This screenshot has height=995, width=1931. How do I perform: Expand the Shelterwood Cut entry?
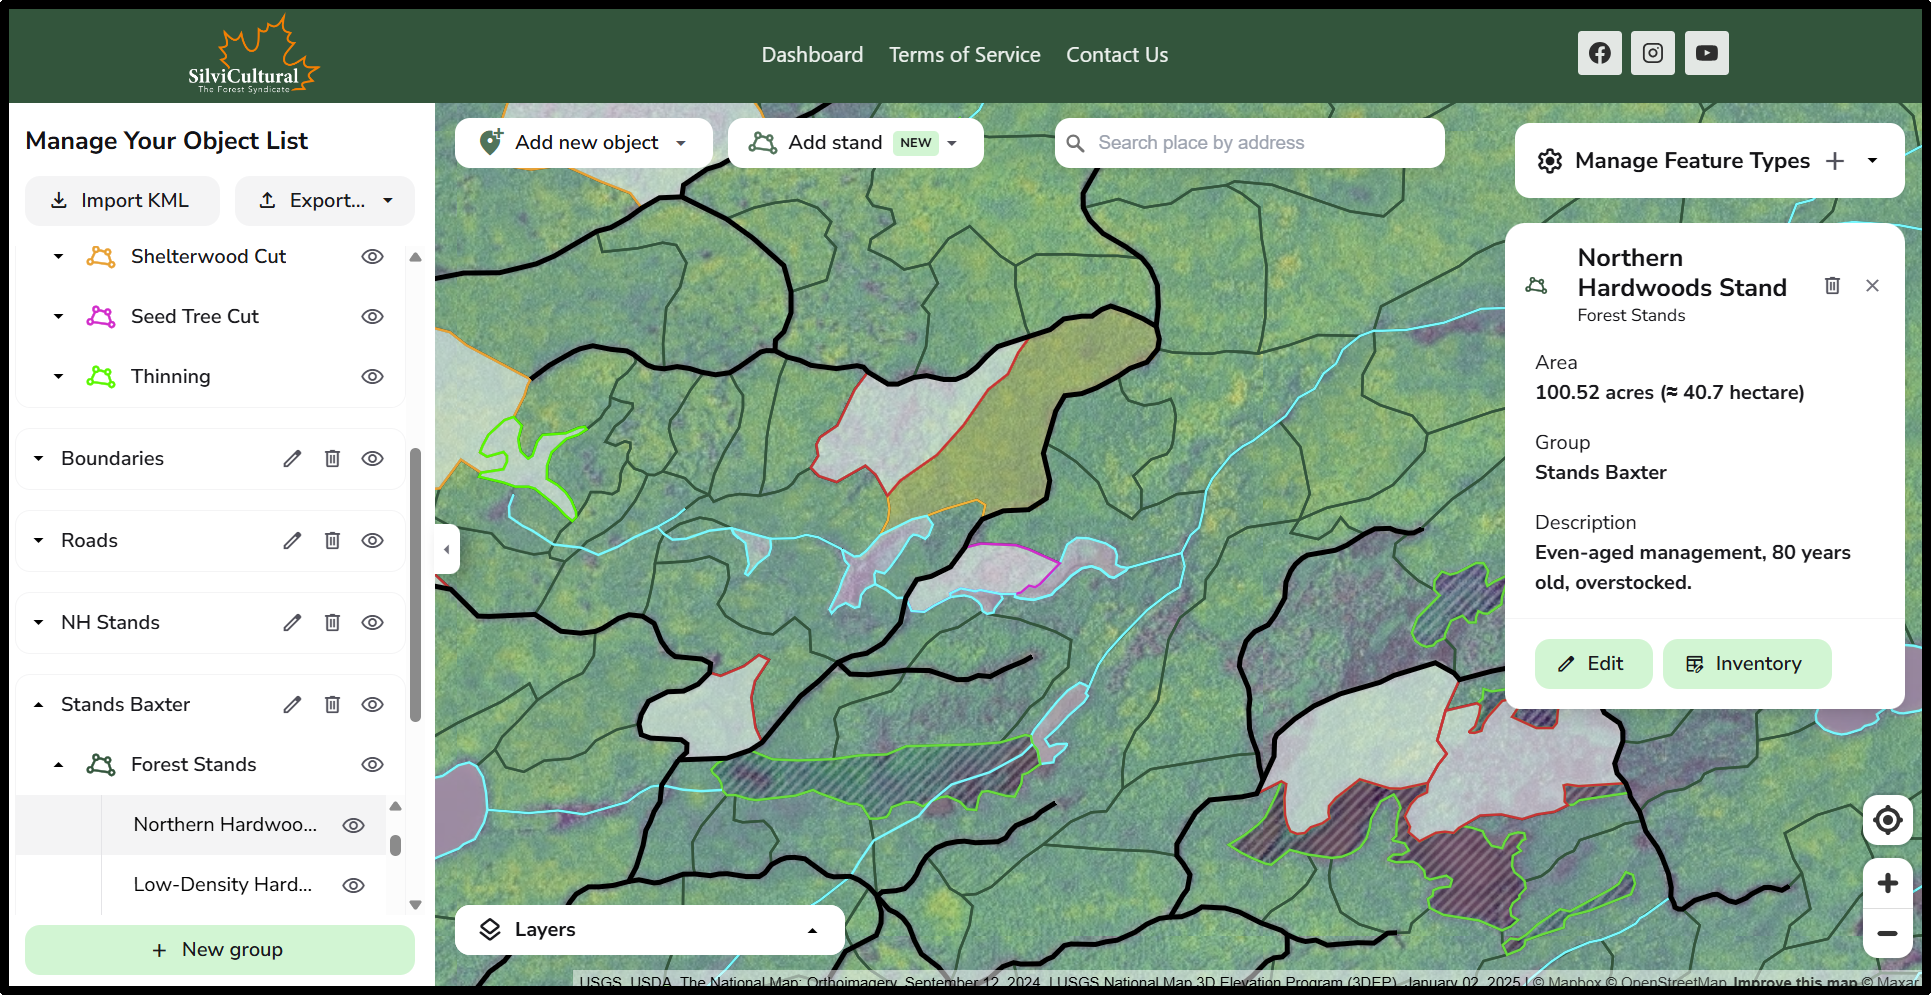(57, 256)
